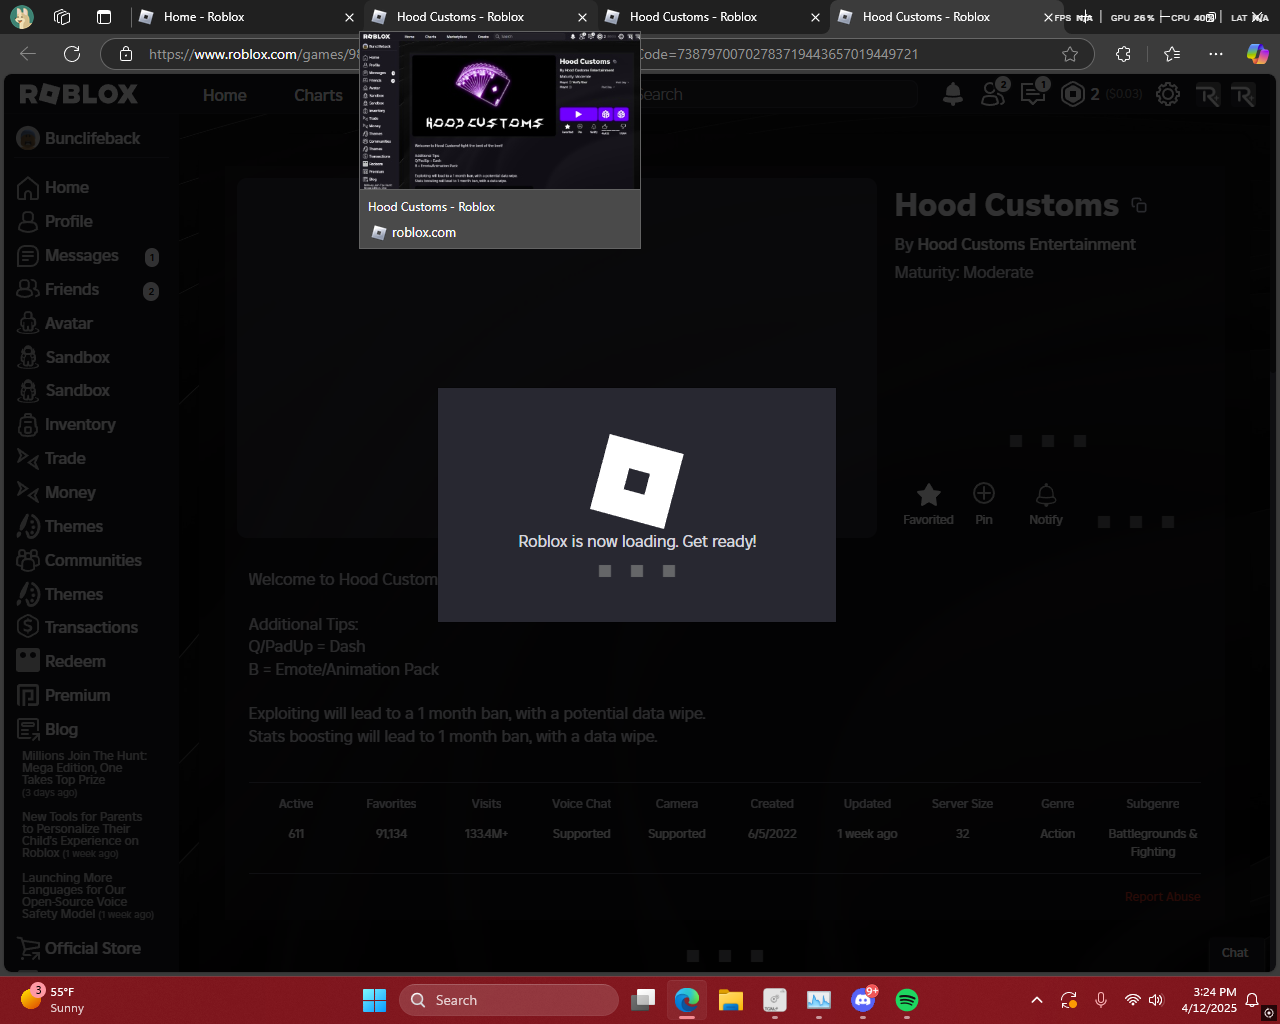Open the Chat panel button
The image size is (1280, 1024).
(x=1235, y=953)
